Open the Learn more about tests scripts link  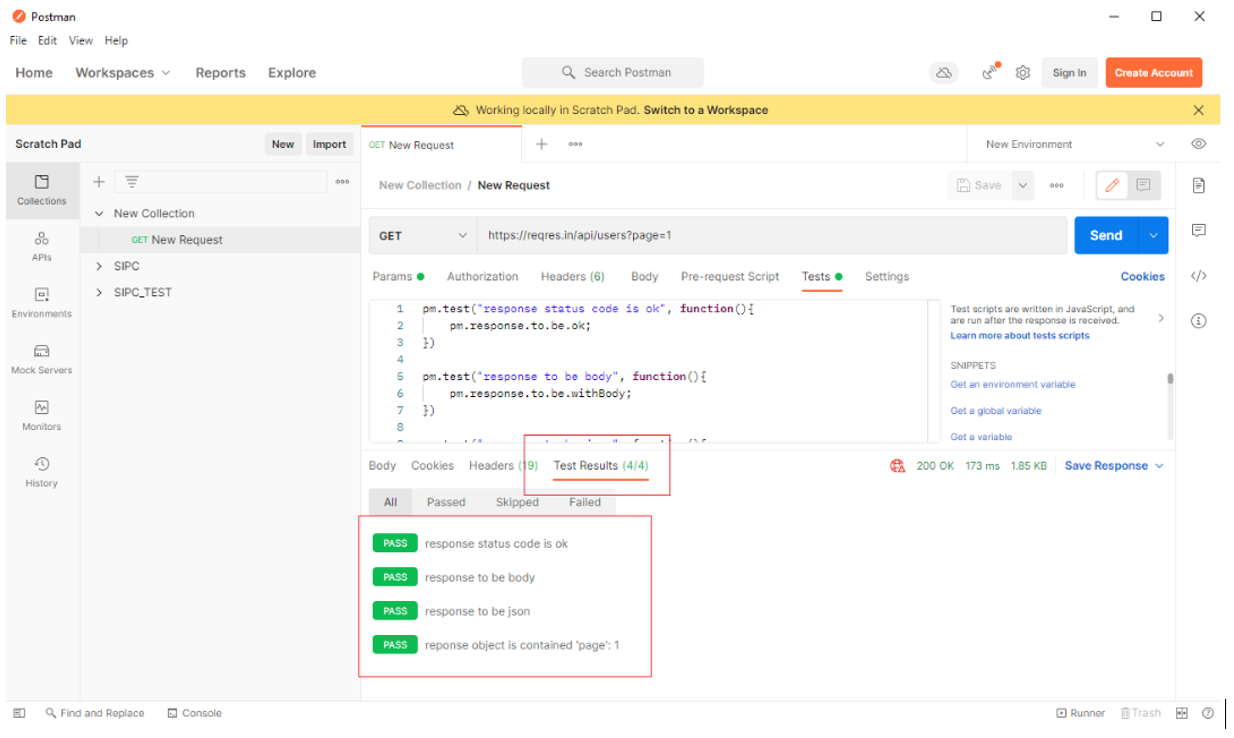coord(1019,335)
